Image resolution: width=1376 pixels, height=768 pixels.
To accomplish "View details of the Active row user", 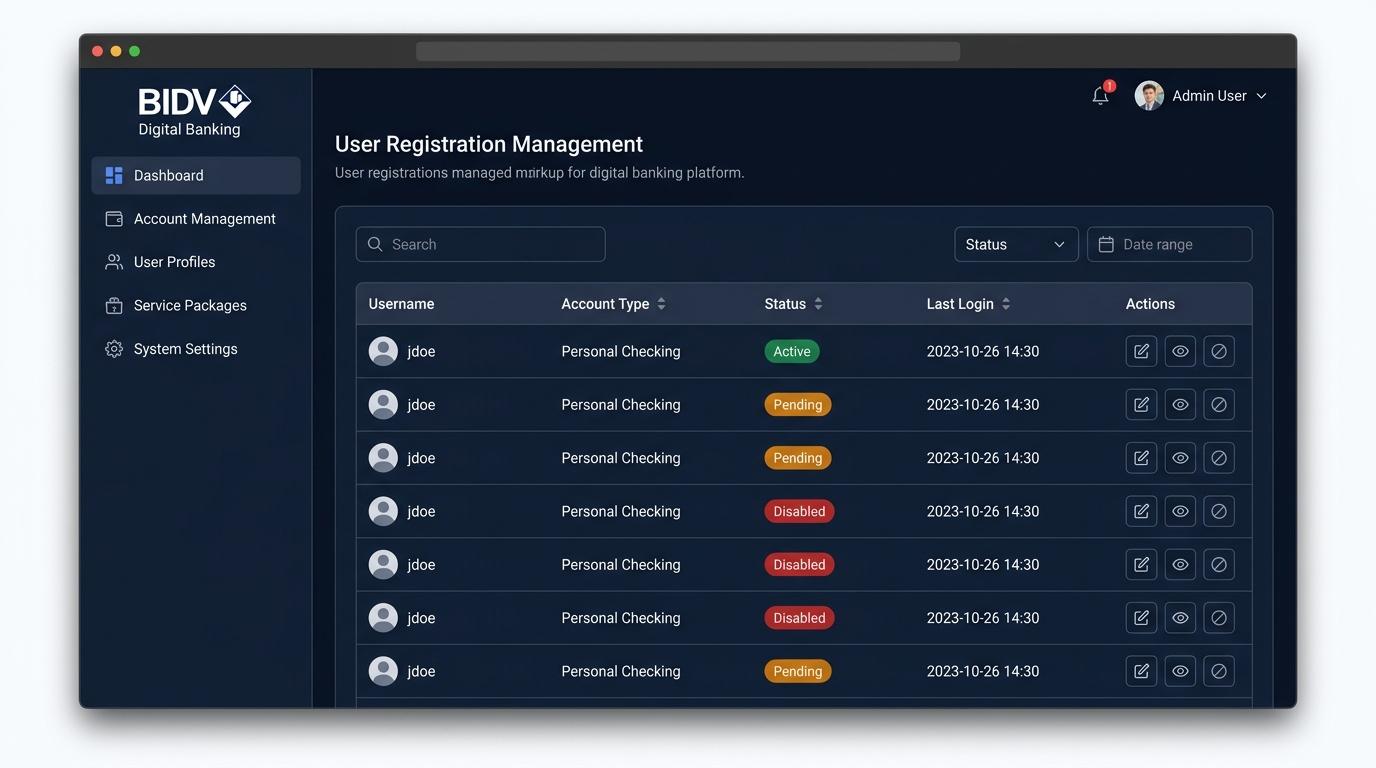I will point(1180,351).
